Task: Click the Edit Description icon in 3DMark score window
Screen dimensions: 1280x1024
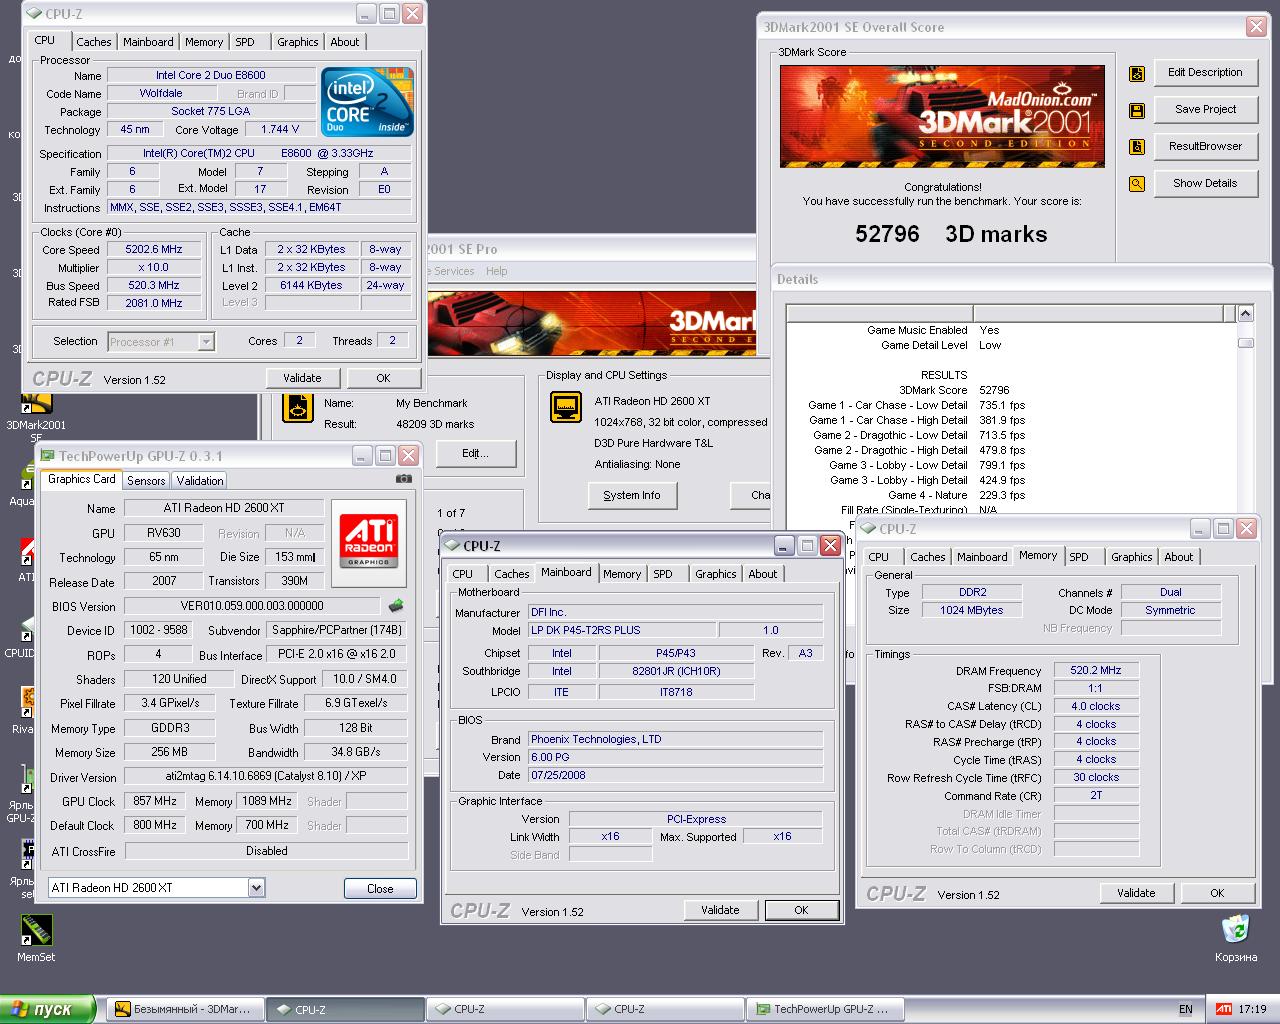Action: 1137,74
